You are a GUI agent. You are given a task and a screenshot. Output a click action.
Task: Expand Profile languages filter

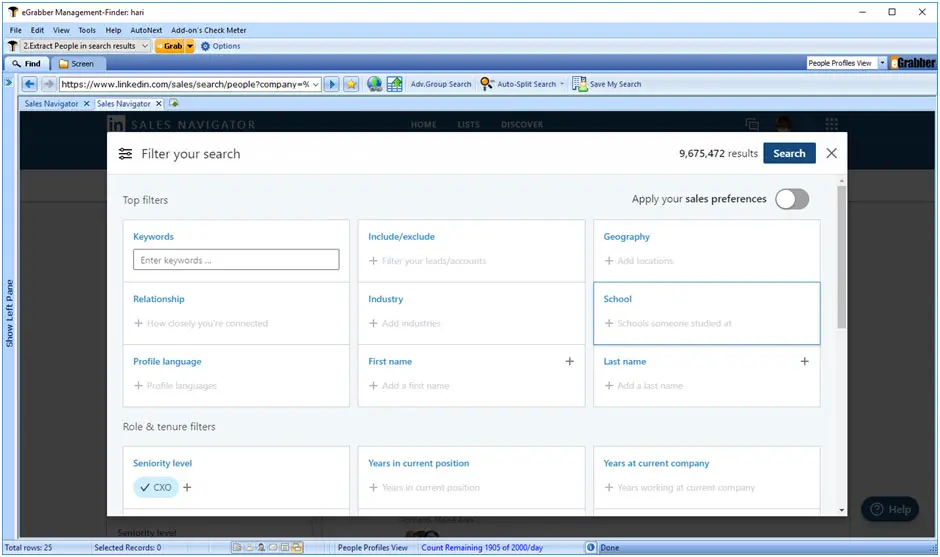175,386
